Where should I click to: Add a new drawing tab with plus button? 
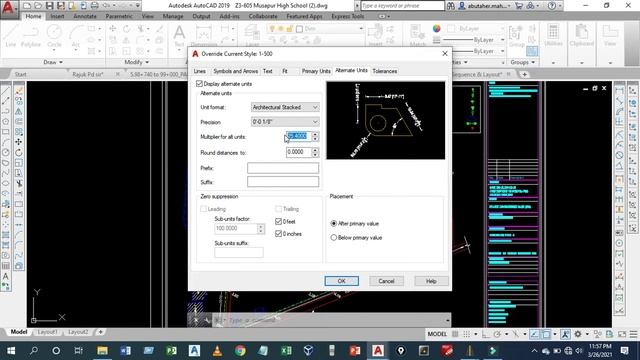(524, 74)
